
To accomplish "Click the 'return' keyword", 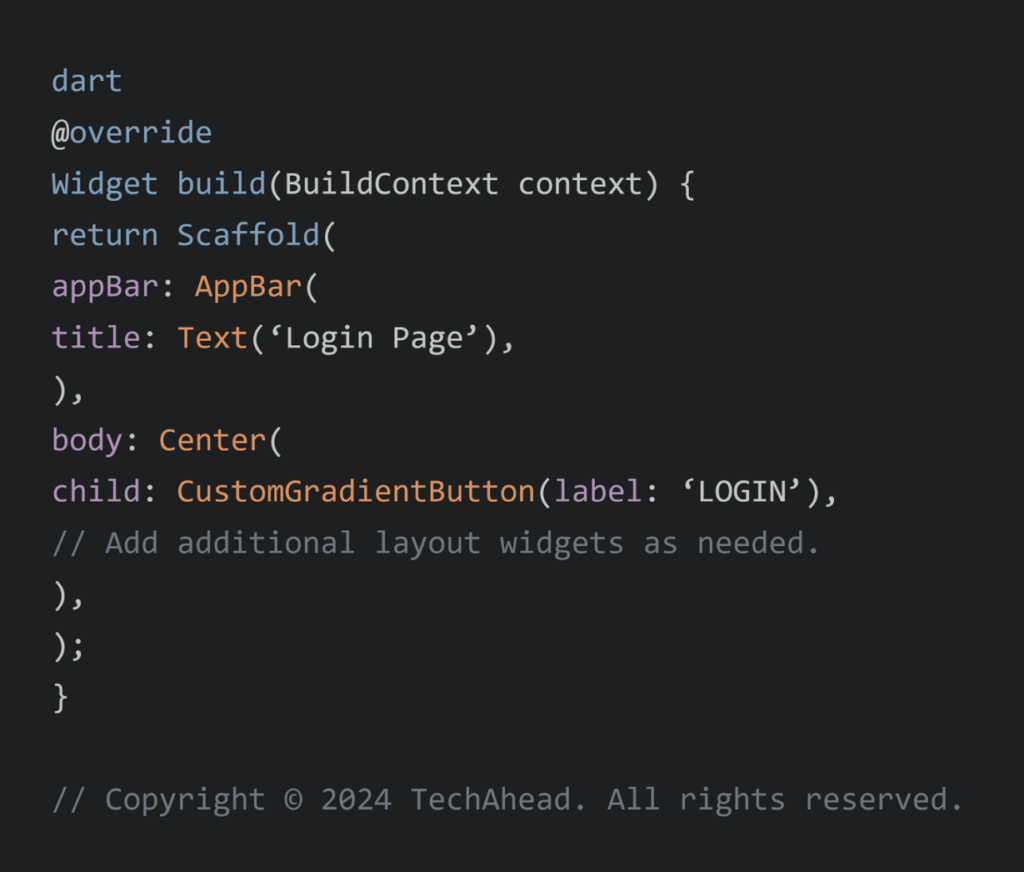I will tap(104, 235).
